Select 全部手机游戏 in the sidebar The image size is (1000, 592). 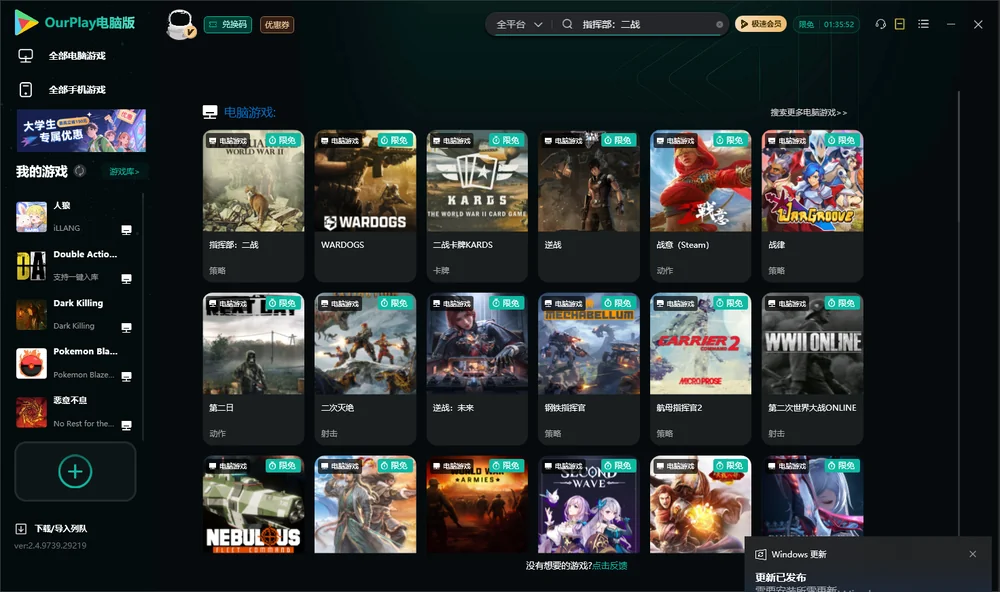point(77,89)
